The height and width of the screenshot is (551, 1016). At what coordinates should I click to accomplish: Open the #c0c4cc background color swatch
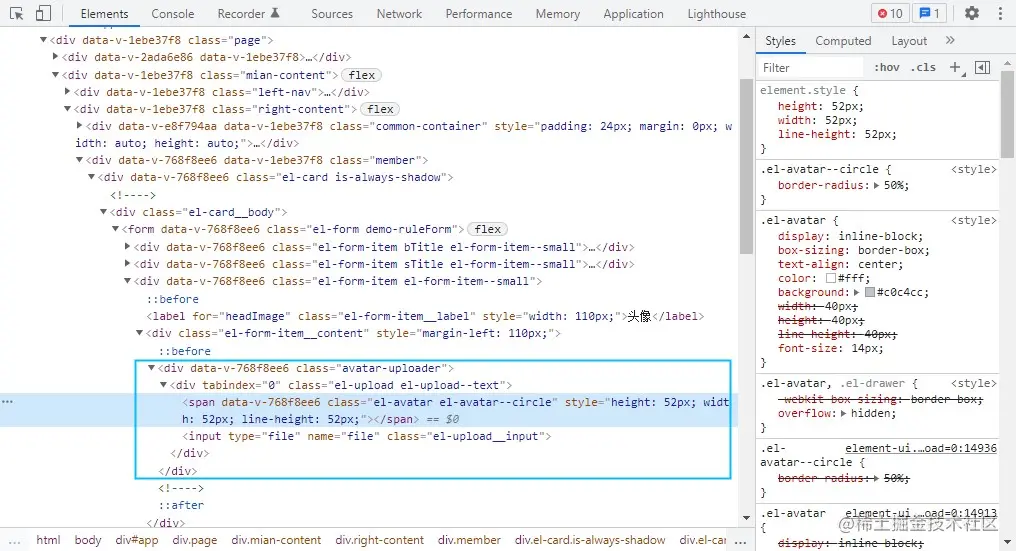[870, 292]
